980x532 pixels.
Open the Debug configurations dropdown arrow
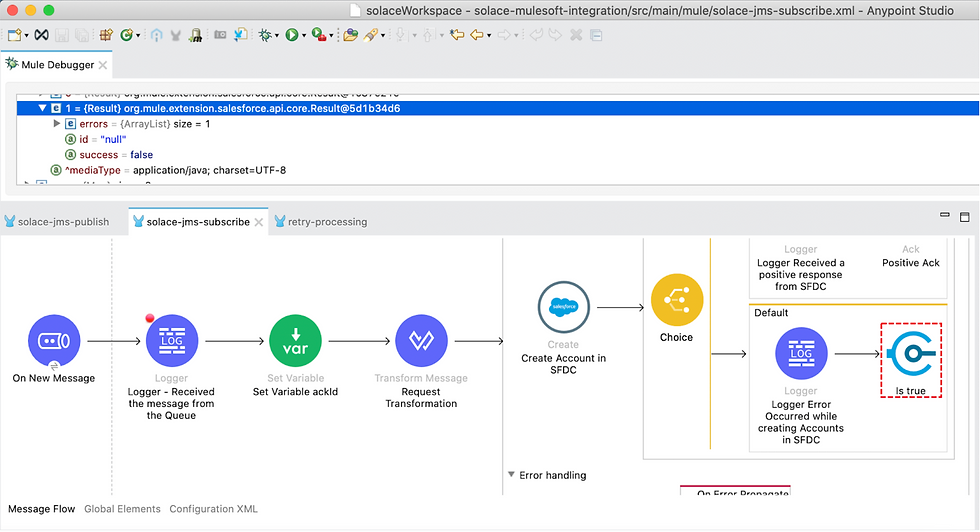tap(276, 36)
